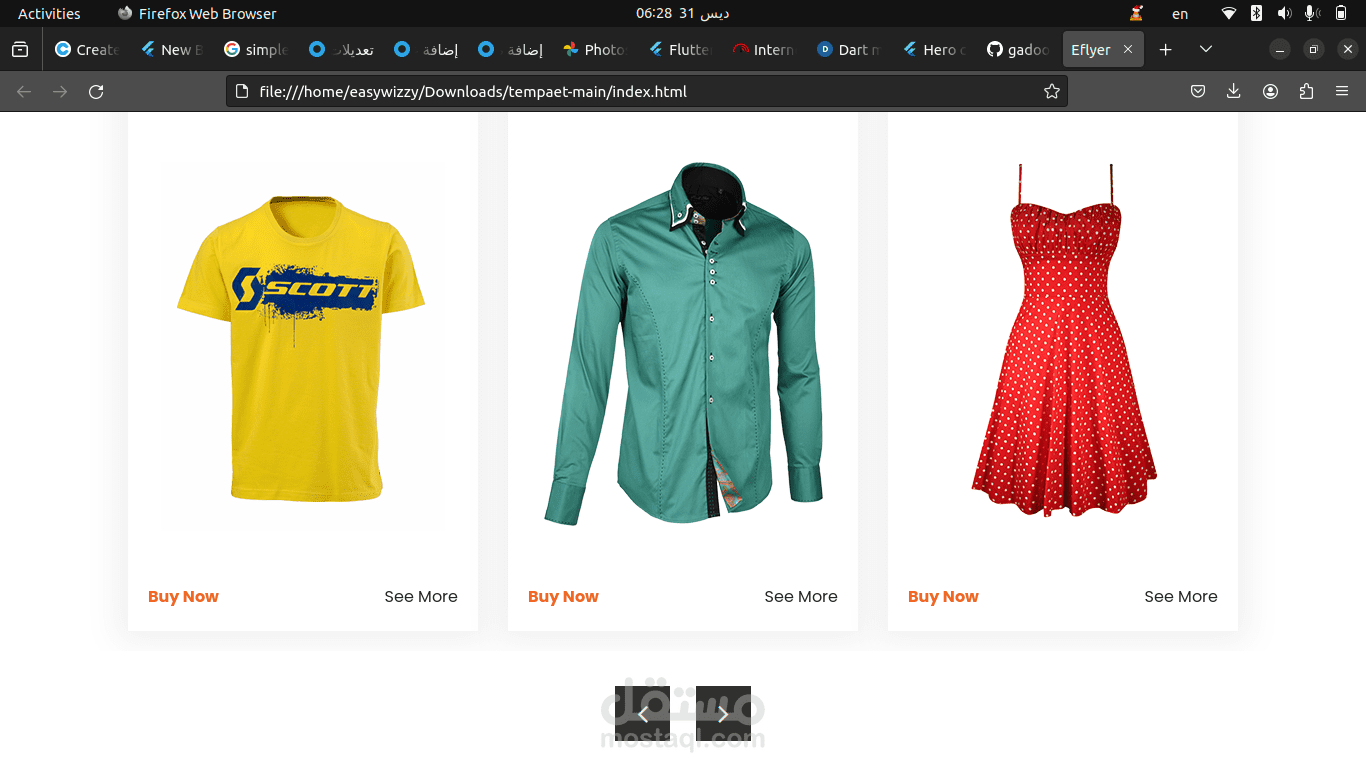Click See More under the red dress
The image size is (1366, 768).
(x=1181, y=597)
